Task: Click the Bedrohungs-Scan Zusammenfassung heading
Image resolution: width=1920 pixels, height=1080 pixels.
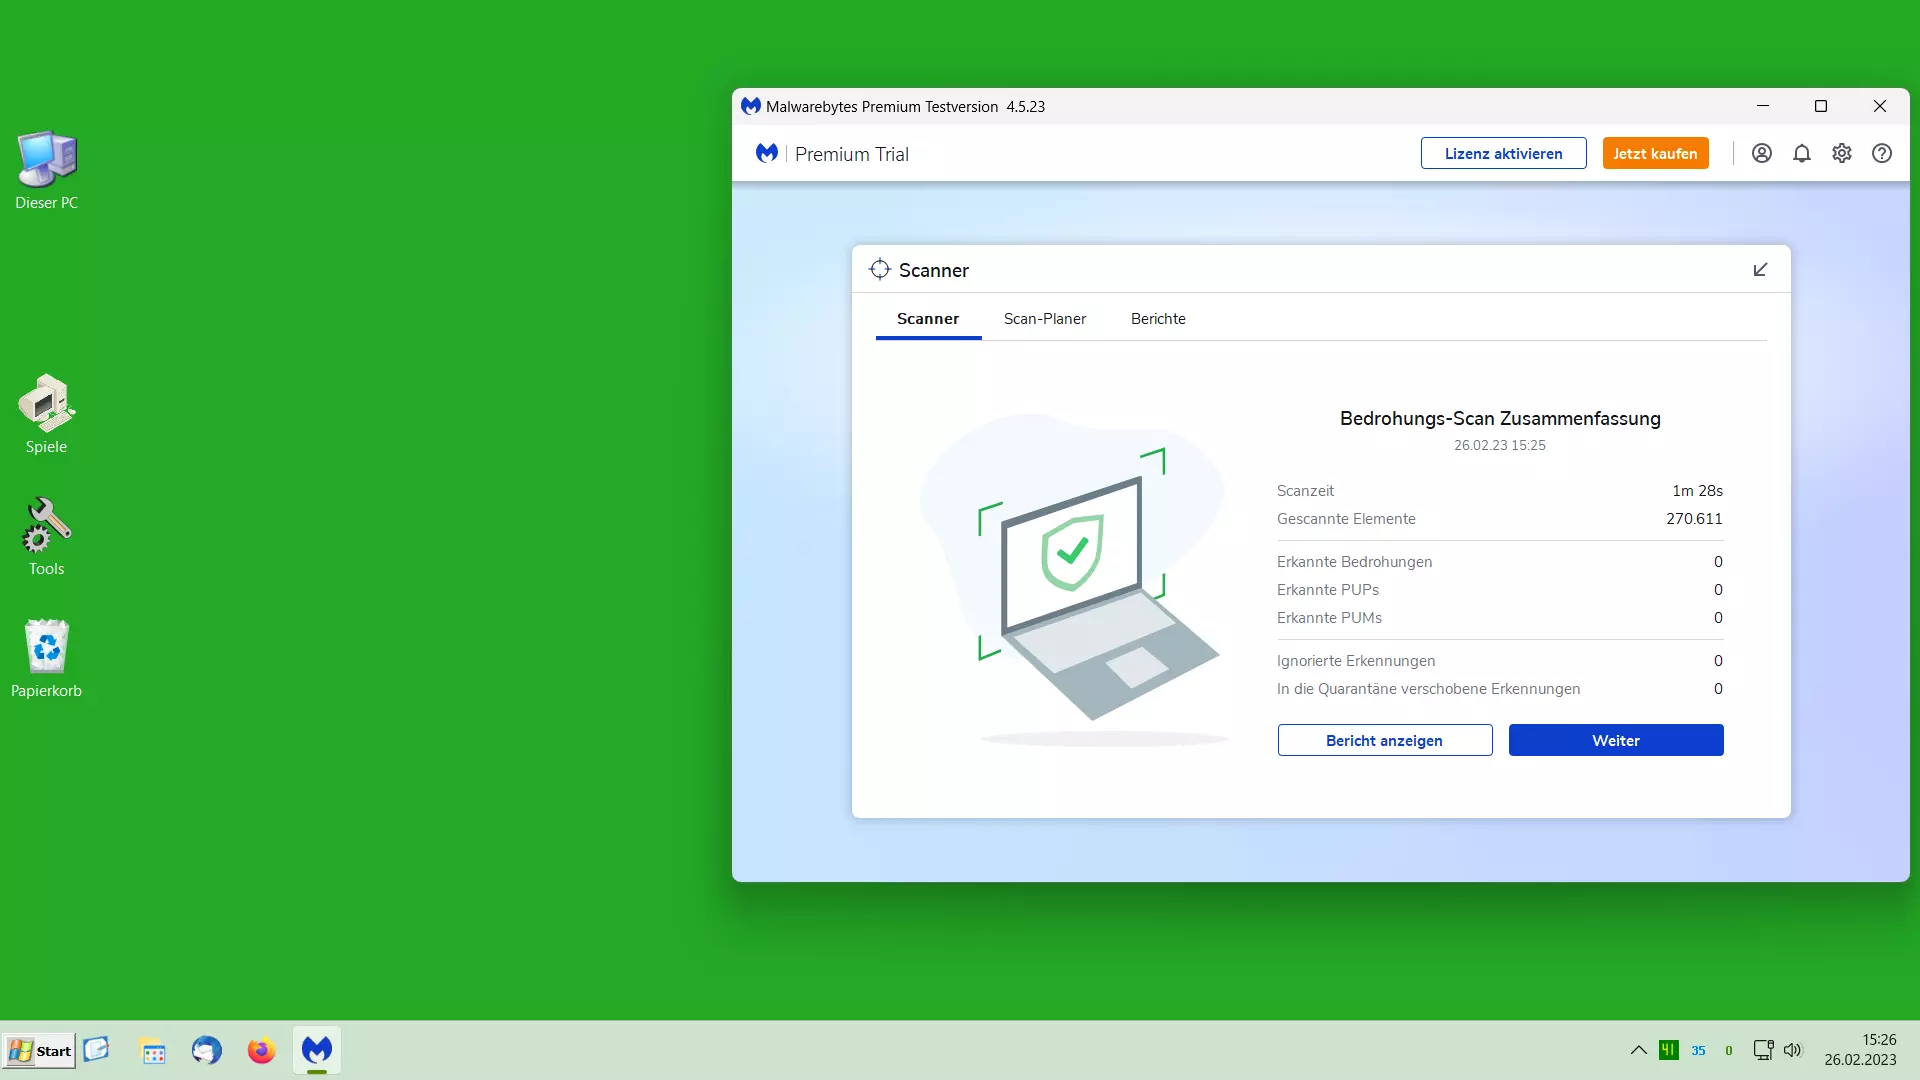Action: [1499, 419]
